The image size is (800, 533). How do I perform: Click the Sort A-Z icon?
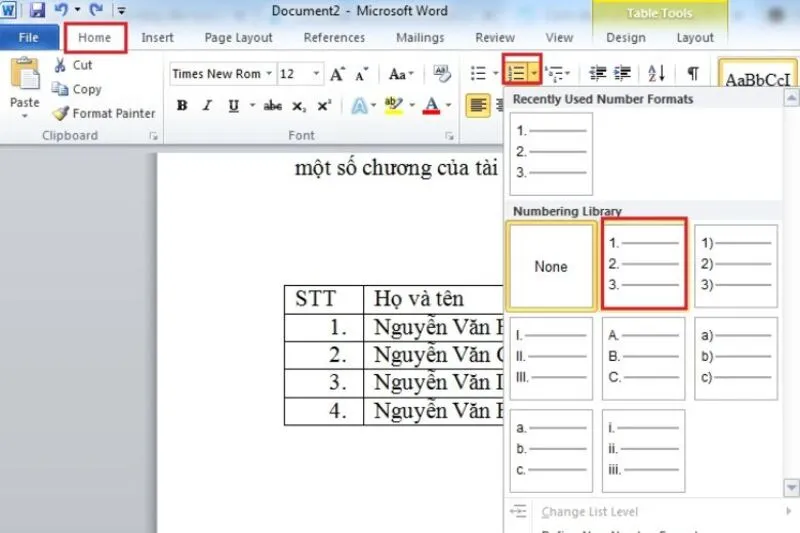click(x=656, y=74)
